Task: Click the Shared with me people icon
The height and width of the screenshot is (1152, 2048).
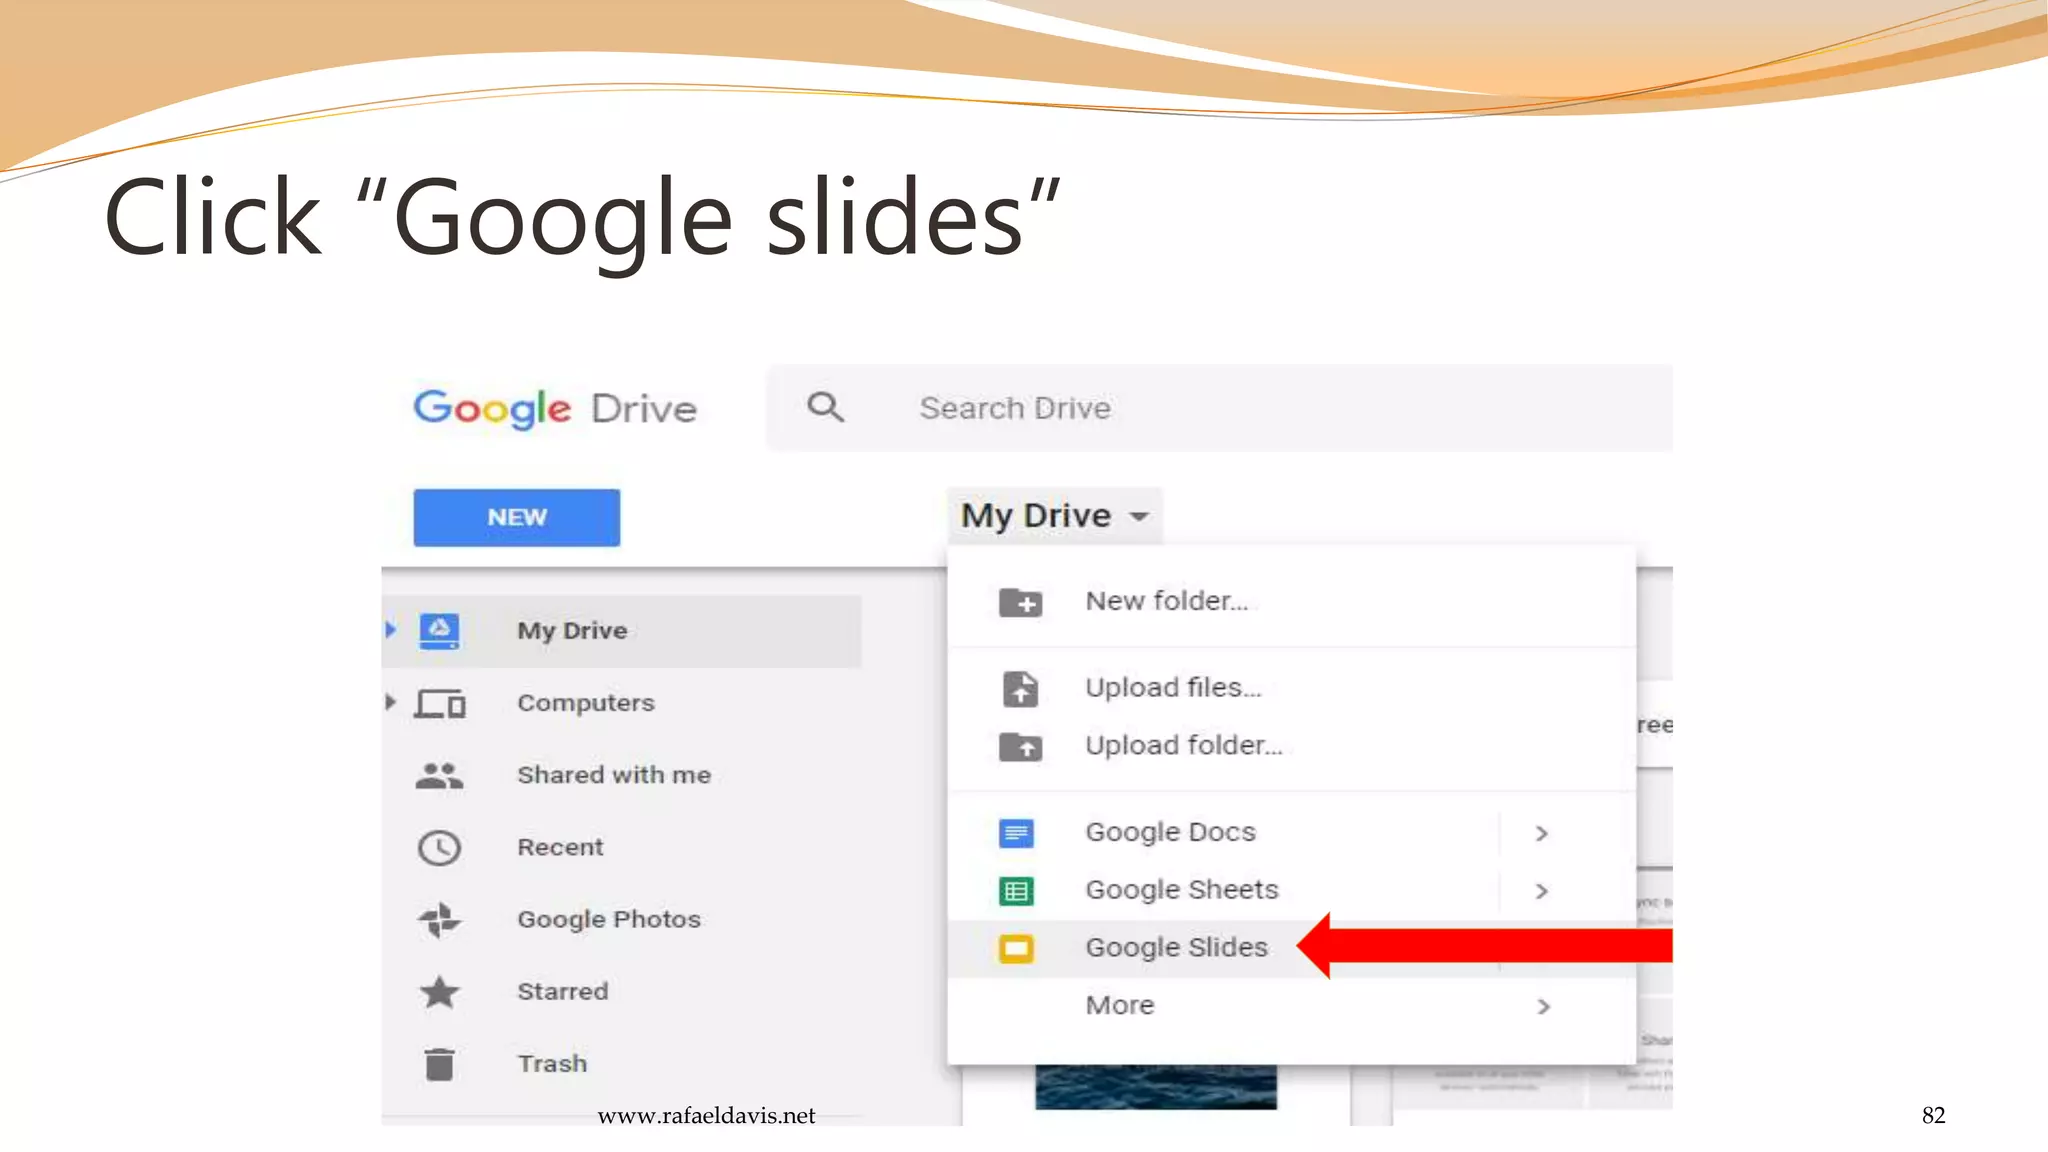Action: coord(439,776)
